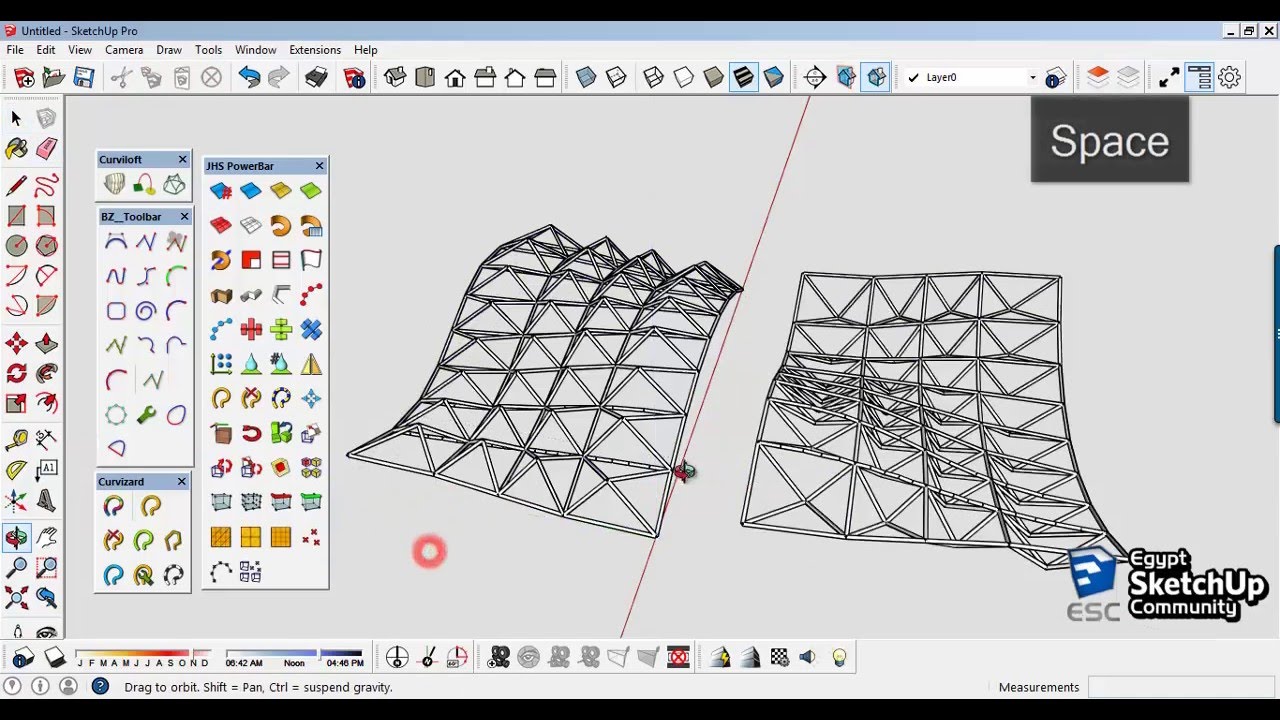Toggle Monochrome face style
The width and height of the screenshot is (1280, 720).
[773, 77]
